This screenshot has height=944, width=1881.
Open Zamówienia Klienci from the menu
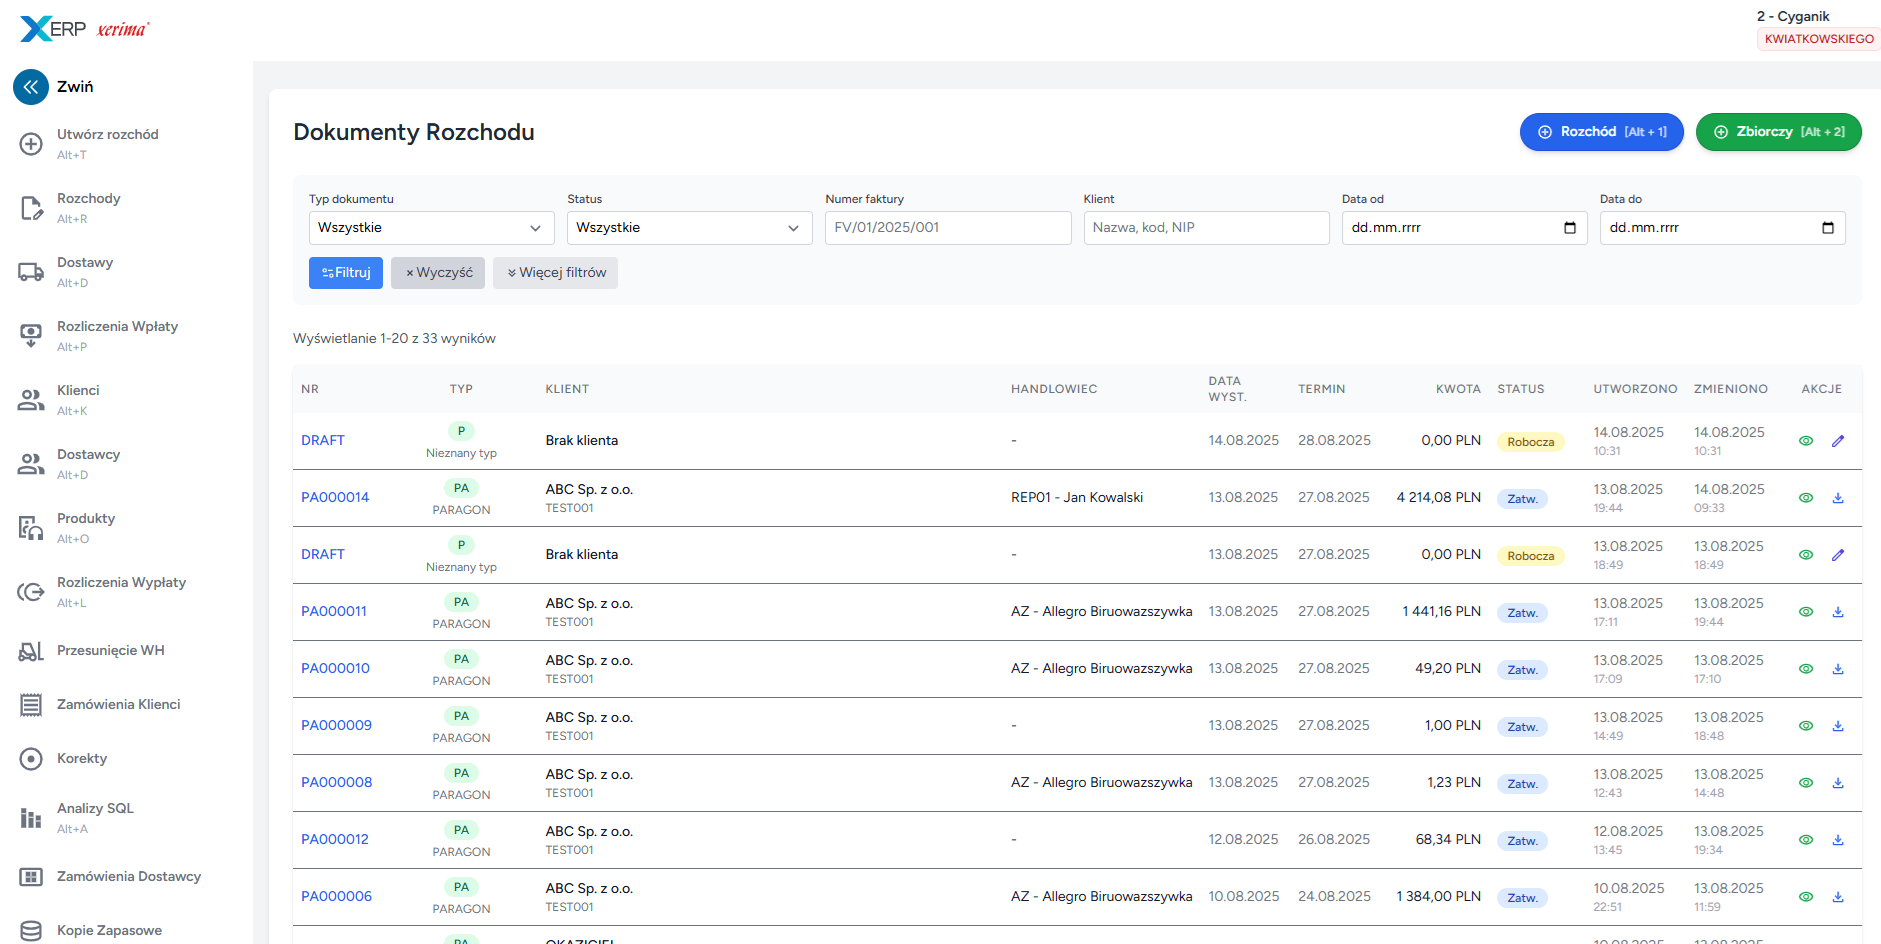[31, 704]
